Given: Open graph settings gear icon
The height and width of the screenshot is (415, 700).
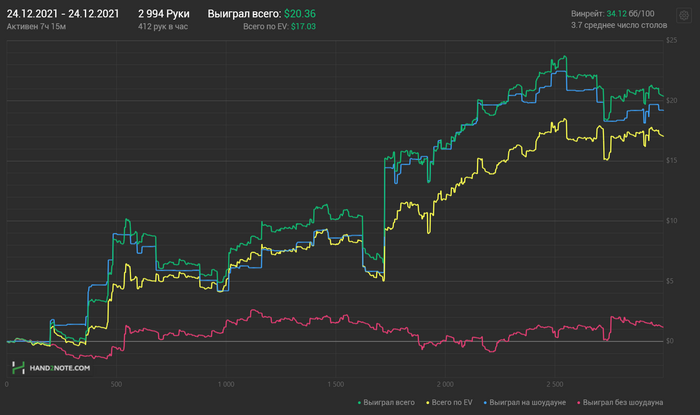Looking at the screenshot, I should pos(683,16).
